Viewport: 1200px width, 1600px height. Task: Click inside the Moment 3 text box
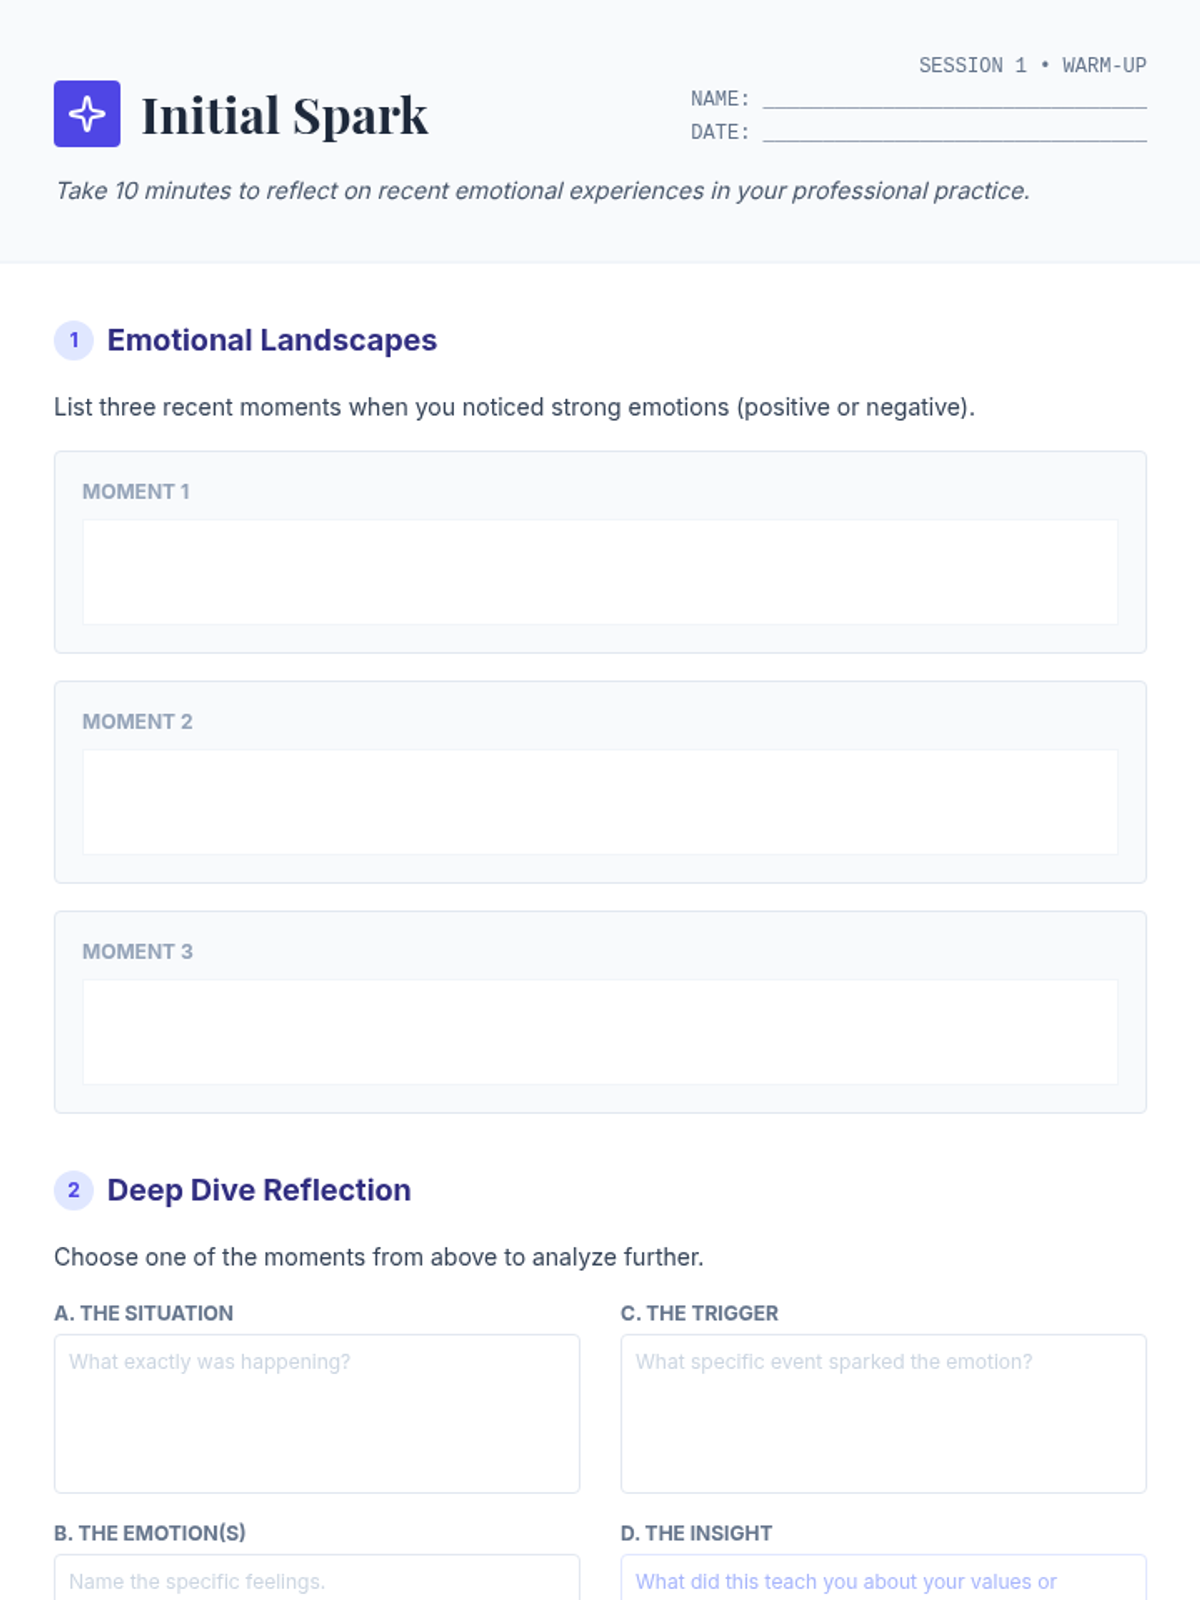point(600,1032)
